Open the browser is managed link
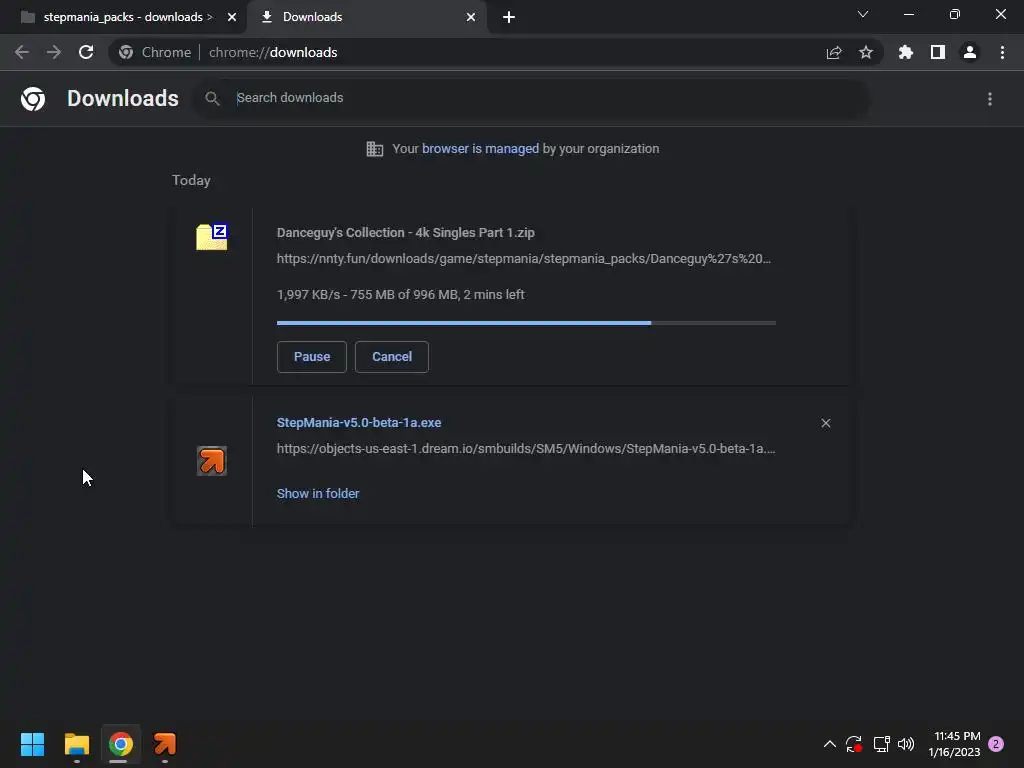 [480, 149]
